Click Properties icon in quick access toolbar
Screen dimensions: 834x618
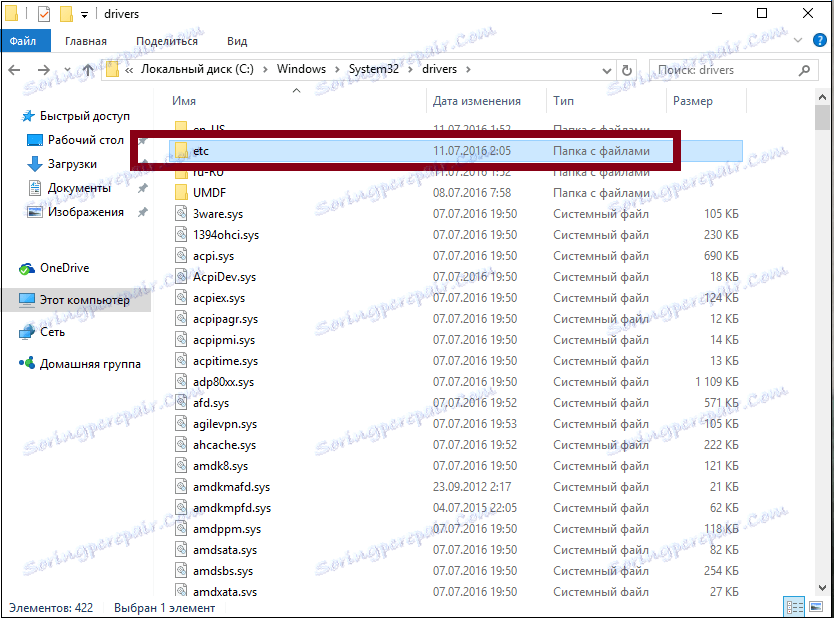click(x=44, y=14)
